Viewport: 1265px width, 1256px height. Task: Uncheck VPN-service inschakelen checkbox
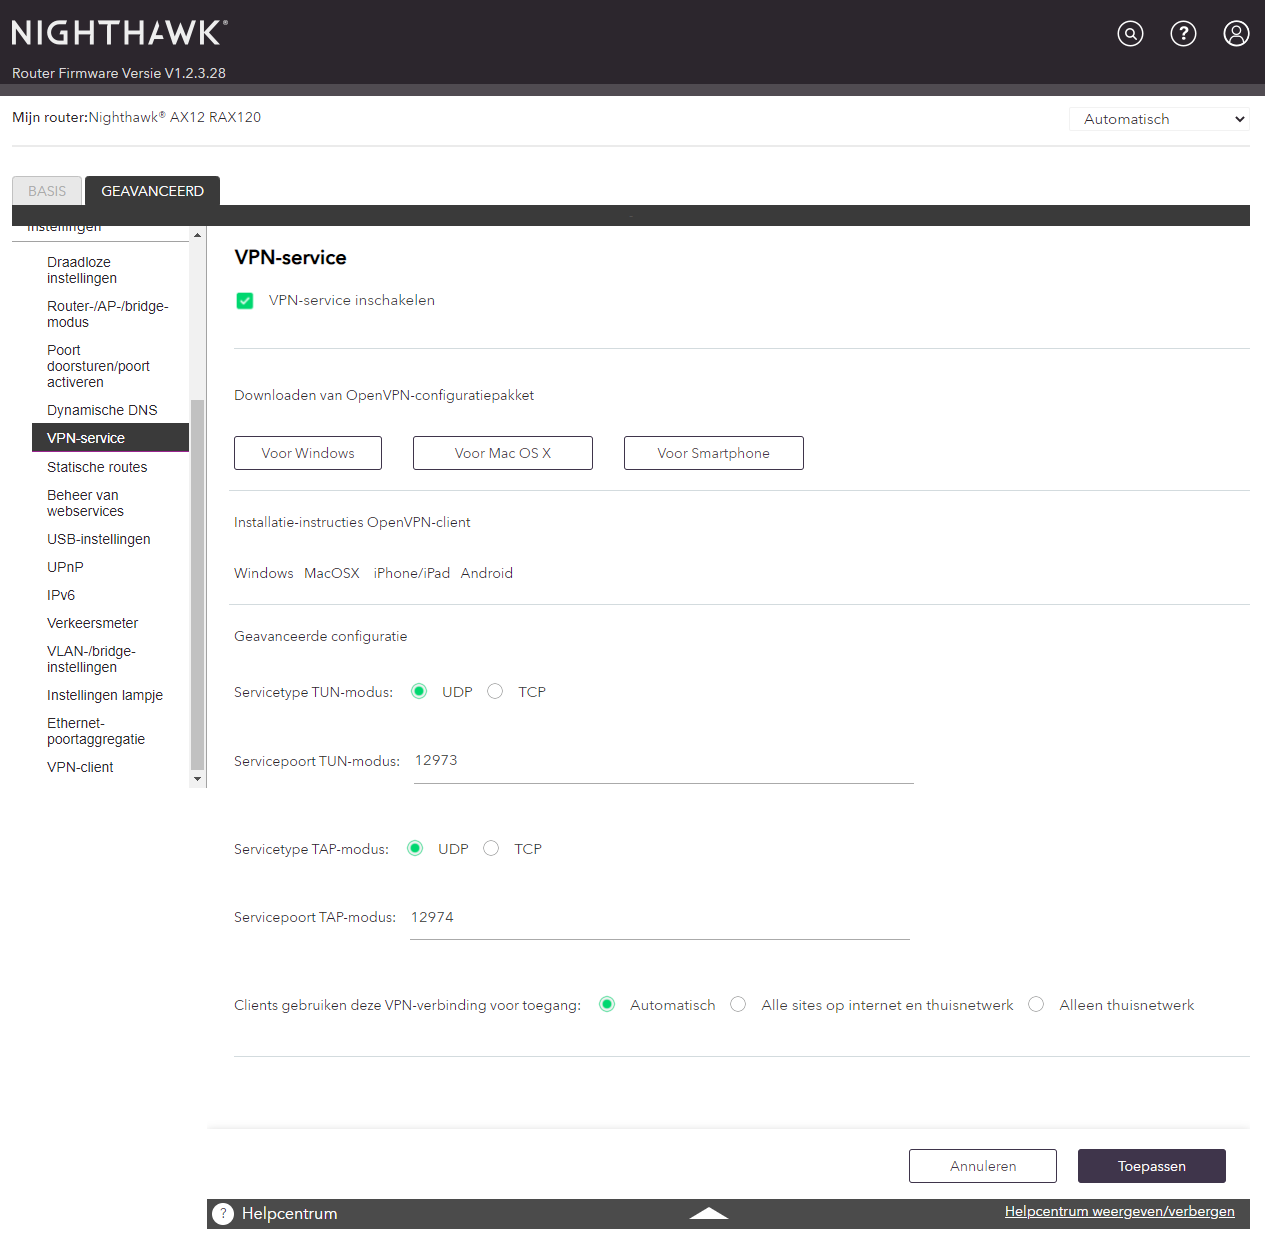(x=245, y=301)
